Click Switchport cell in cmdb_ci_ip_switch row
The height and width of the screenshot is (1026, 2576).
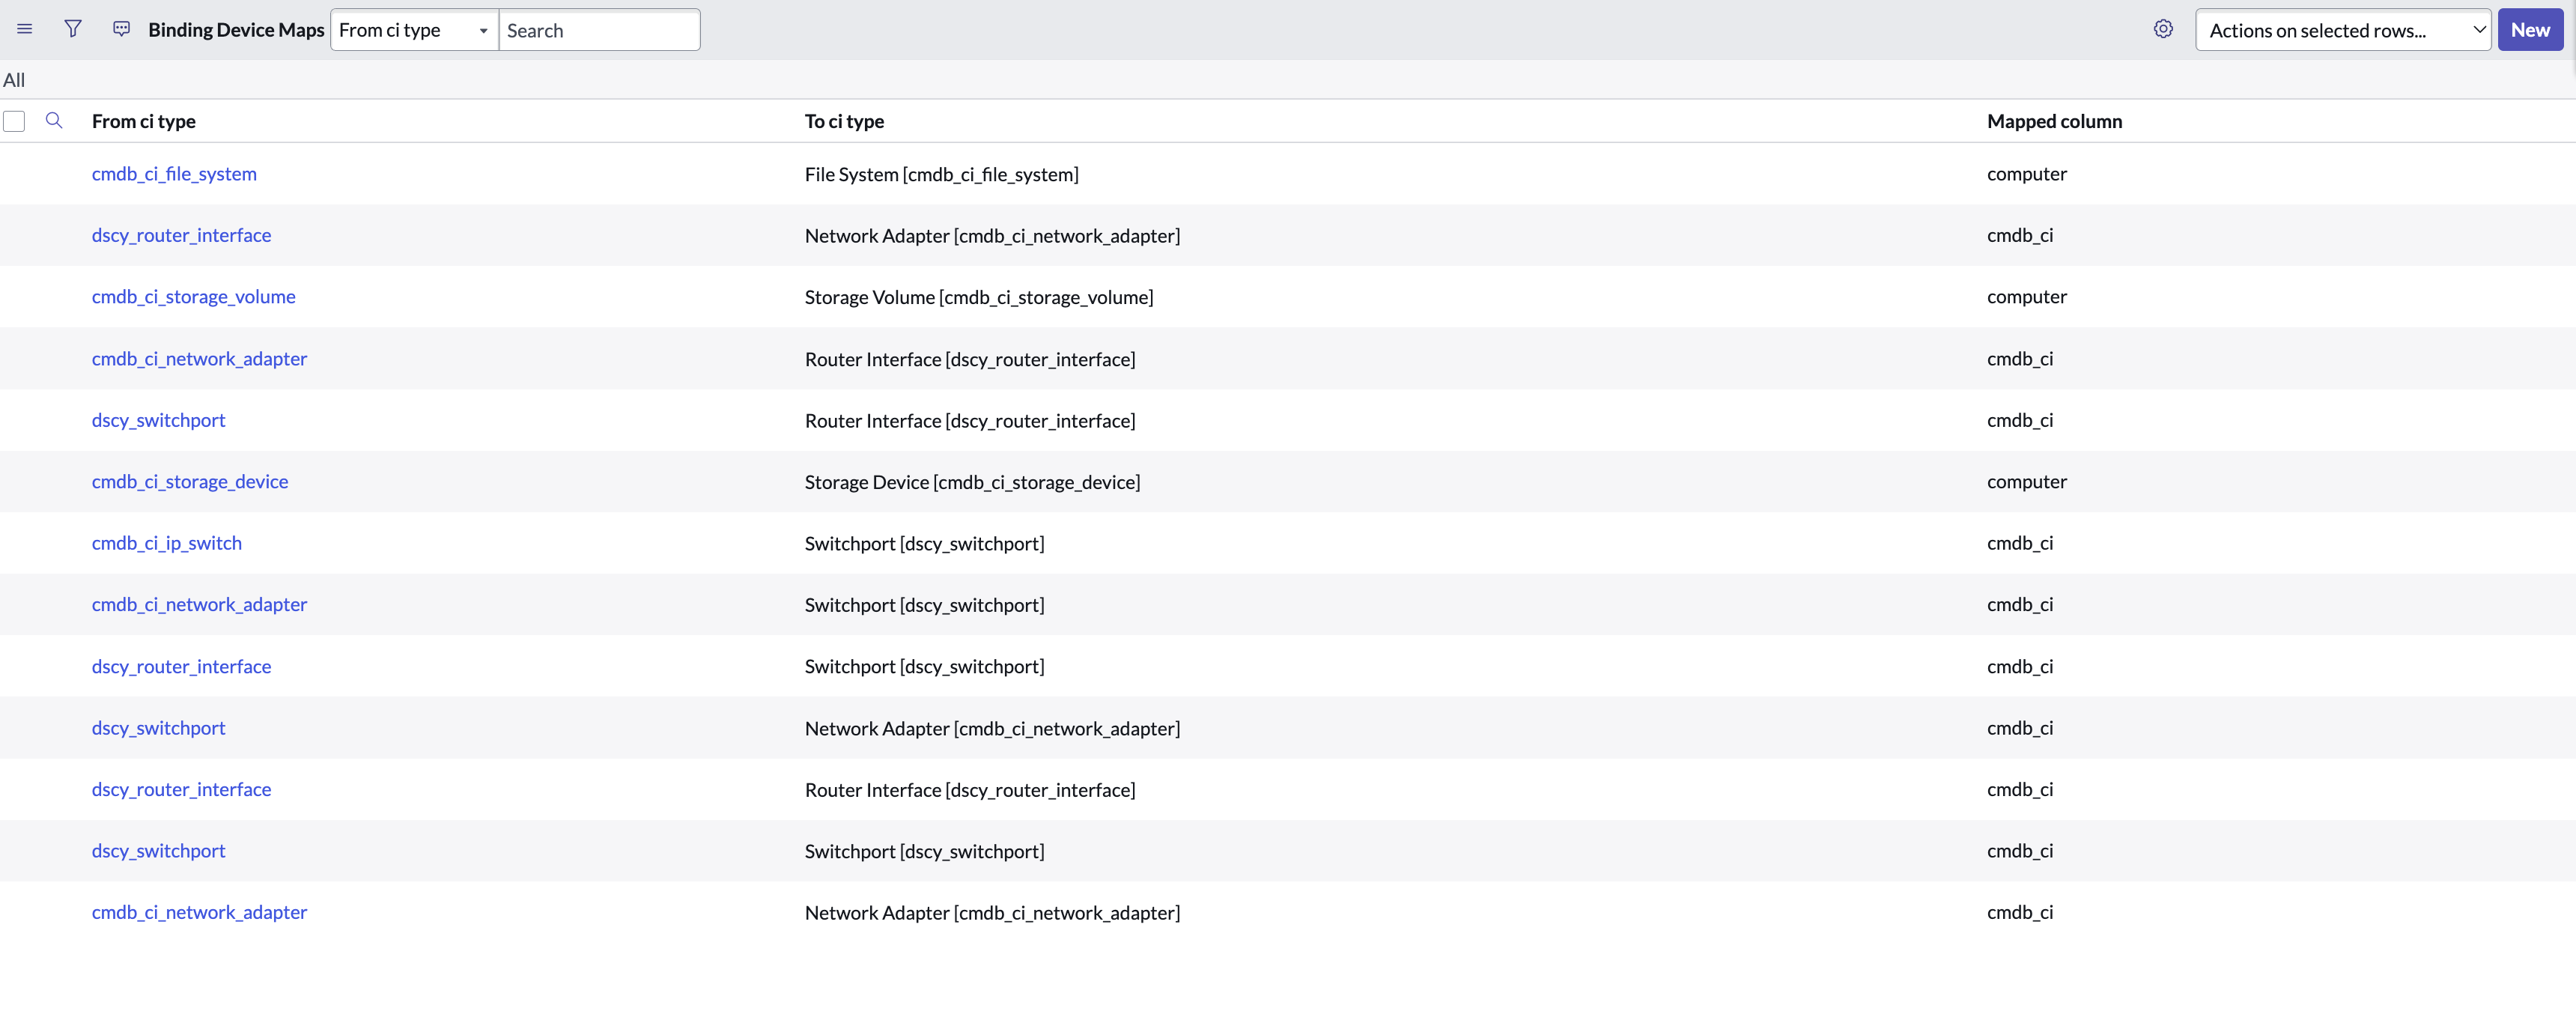924,543
